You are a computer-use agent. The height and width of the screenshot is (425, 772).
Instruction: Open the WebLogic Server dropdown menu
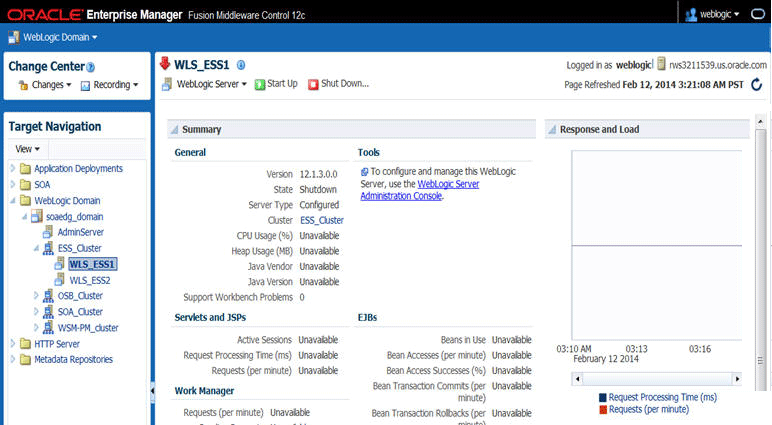coord(212,84)
